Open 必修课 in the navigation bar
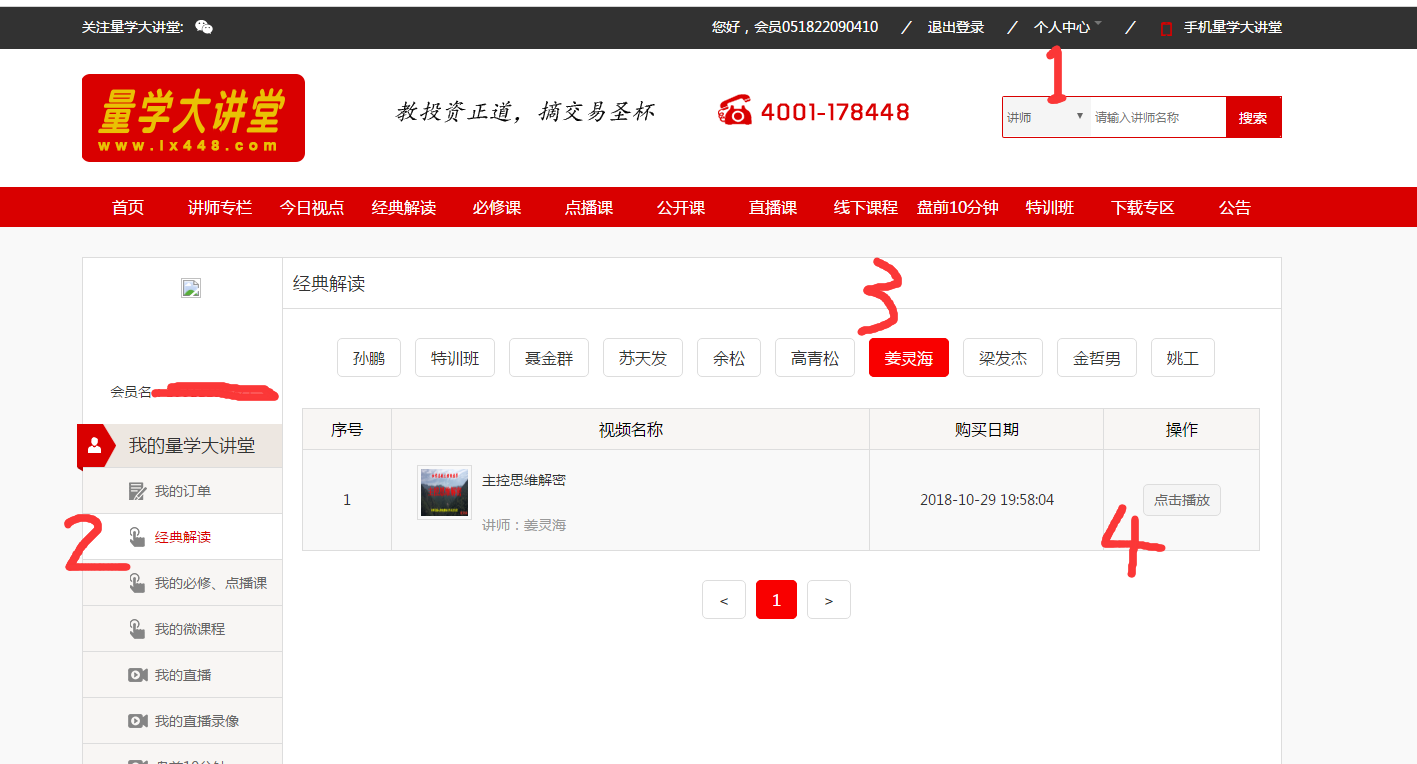The image size is (1417, 764). (497, 207)
